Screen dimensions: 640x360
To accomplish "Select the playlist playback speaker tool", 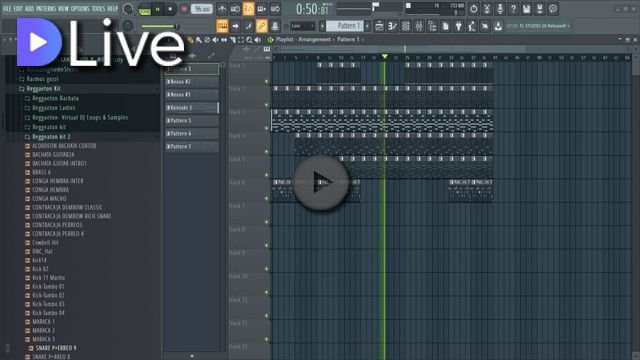I will 258,40.
